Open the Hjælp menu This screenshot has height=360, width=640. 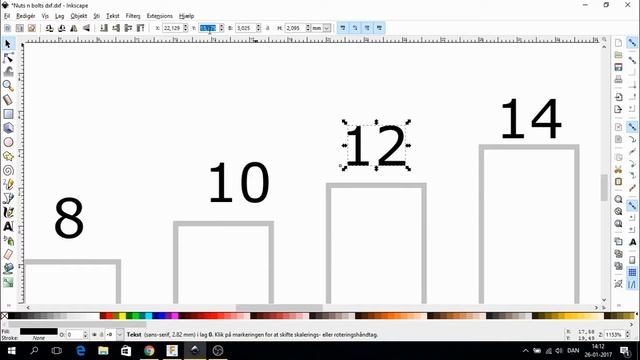pos(187,16)
